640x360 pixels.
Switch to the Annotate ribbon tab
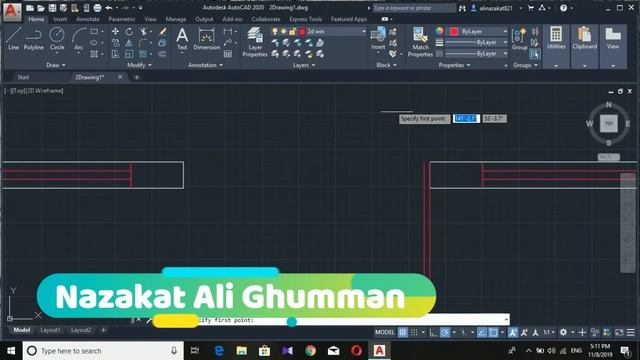pyautogui.click(x=88, y=19)
